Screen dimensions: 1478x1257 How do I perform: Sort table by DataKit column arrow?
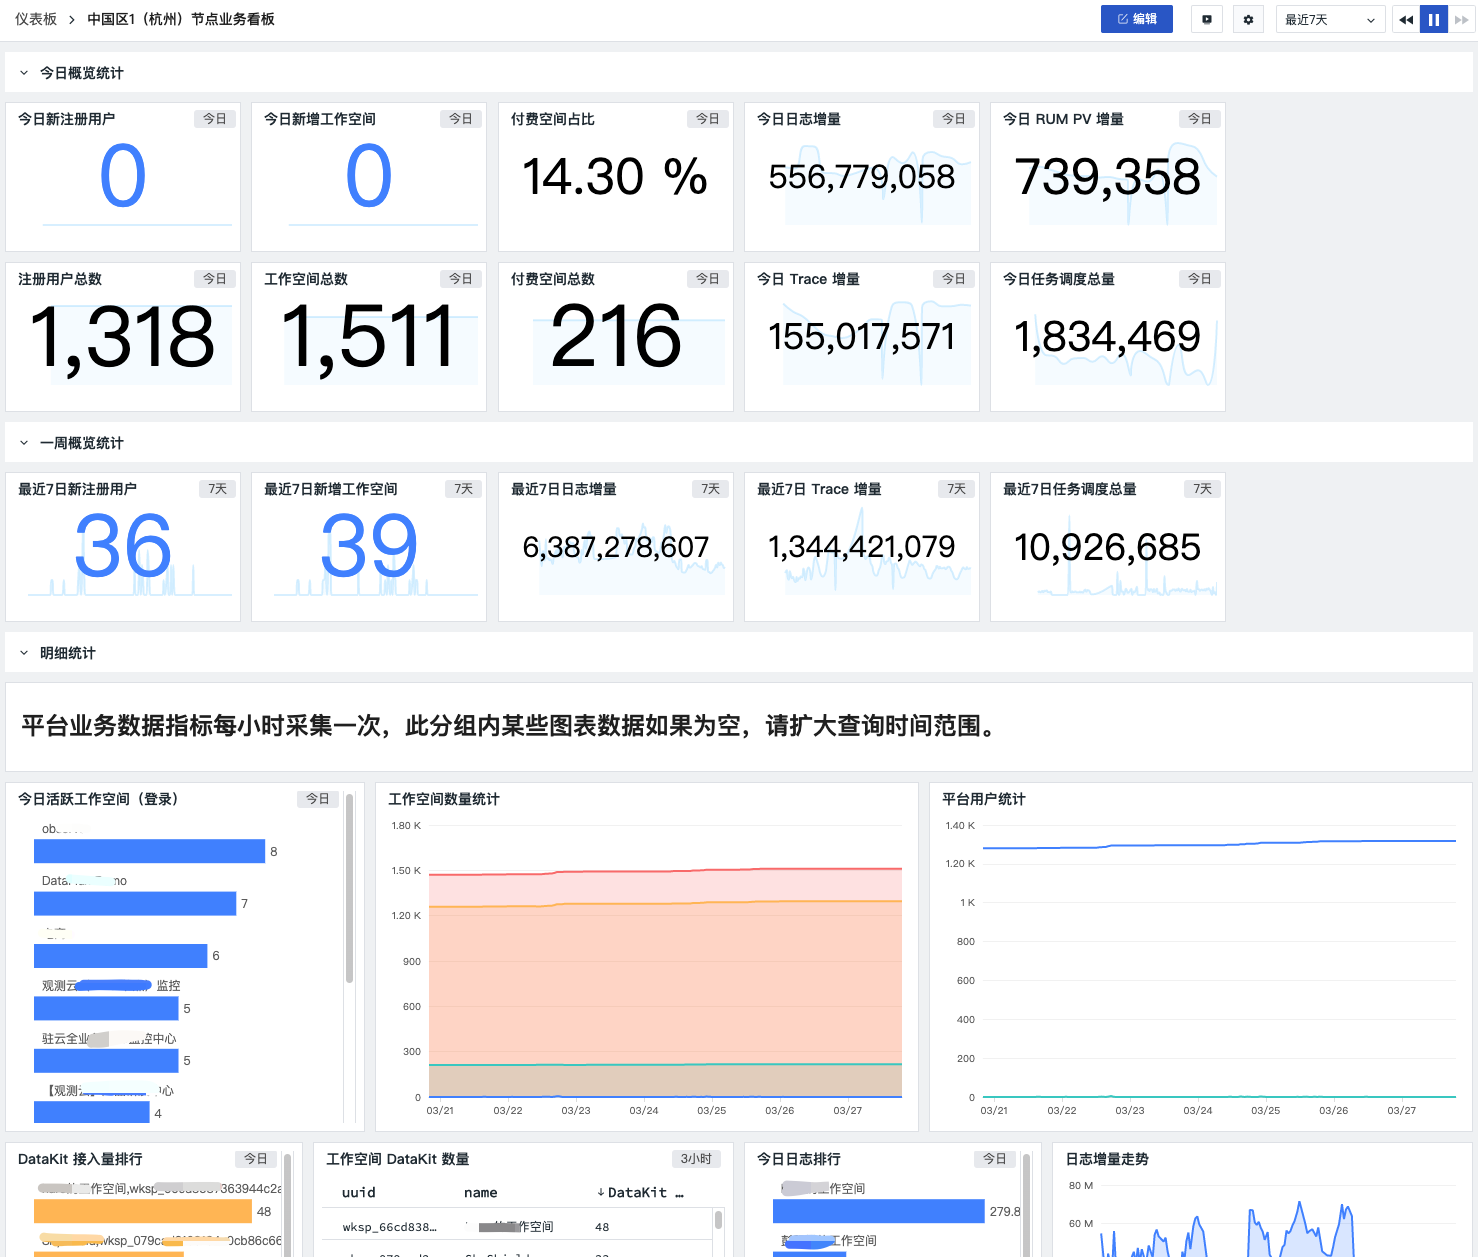(x=601, y=1192)
